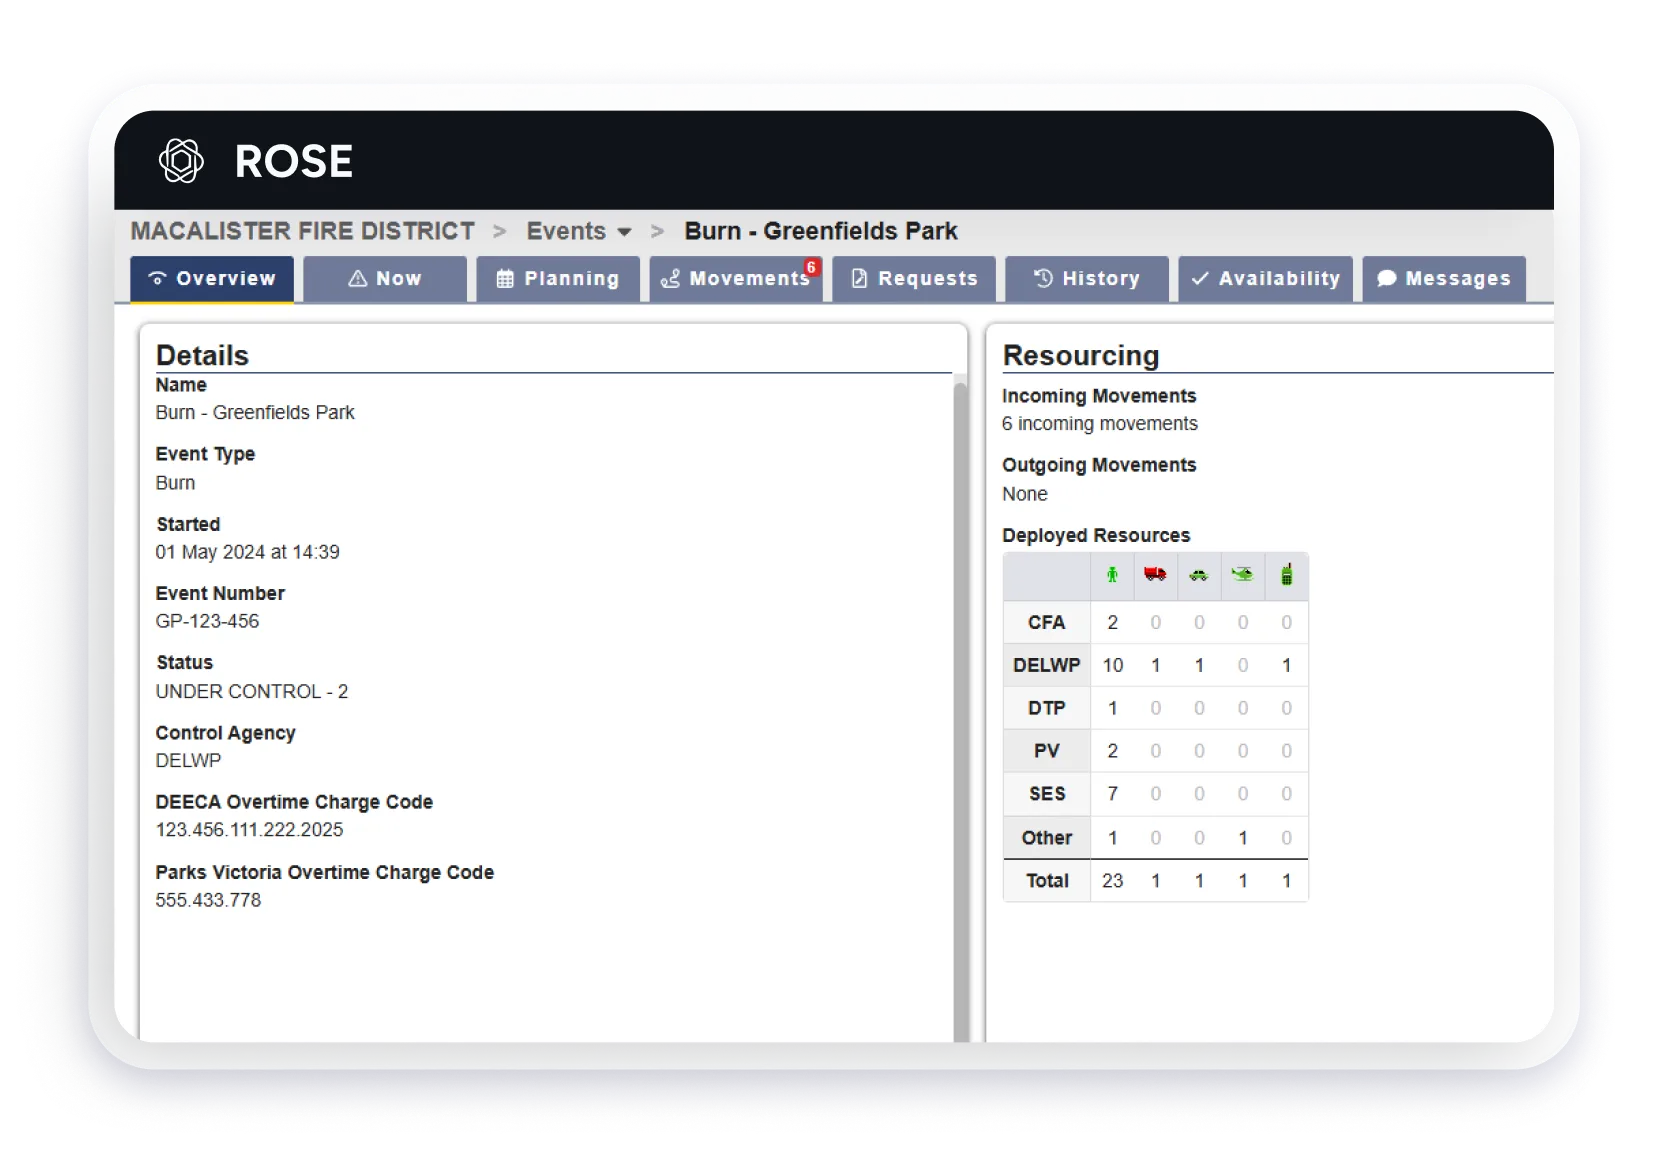Screen dimensions: 1667x1156
Task: Click the red badge showing 6 on Movements
Action: click(x=810, y=266)
